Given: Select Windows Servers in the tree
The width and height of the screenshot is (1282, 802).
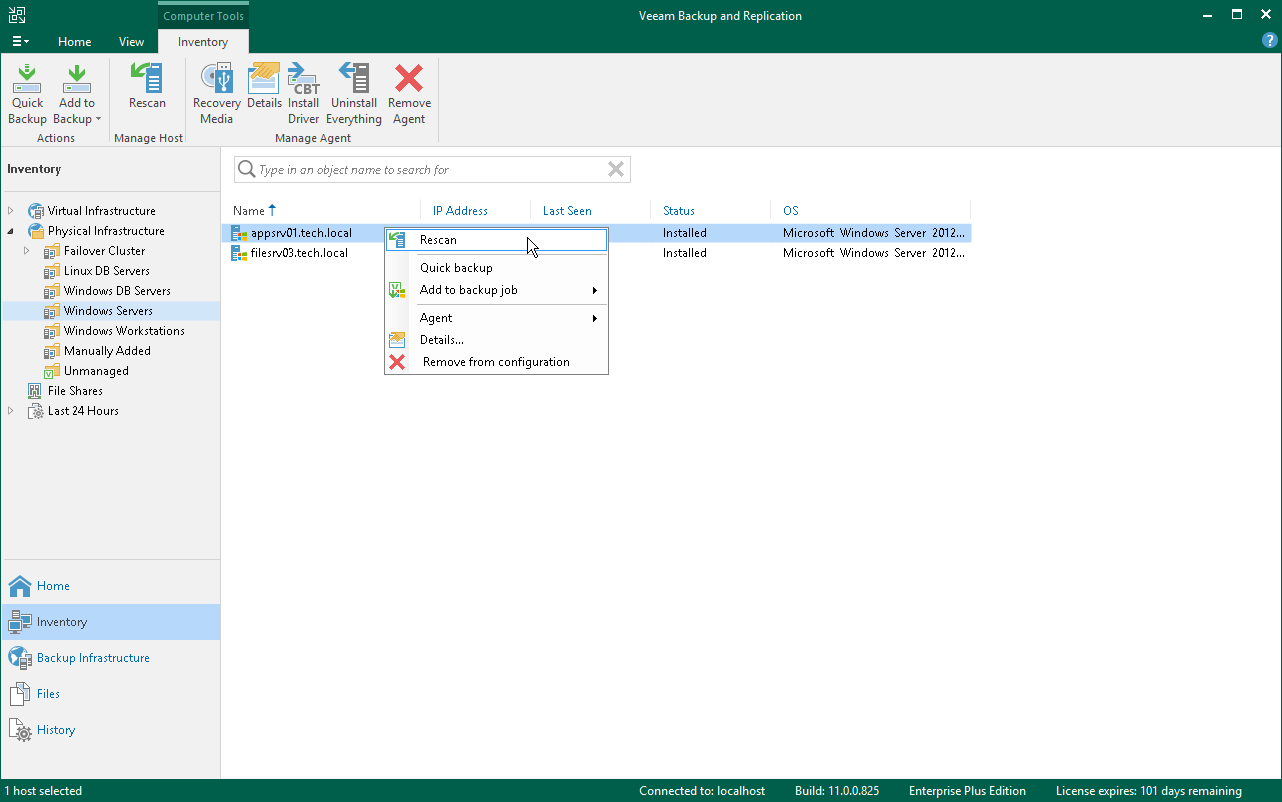Looking at the screenshot, I should click(x=108, y=311).
